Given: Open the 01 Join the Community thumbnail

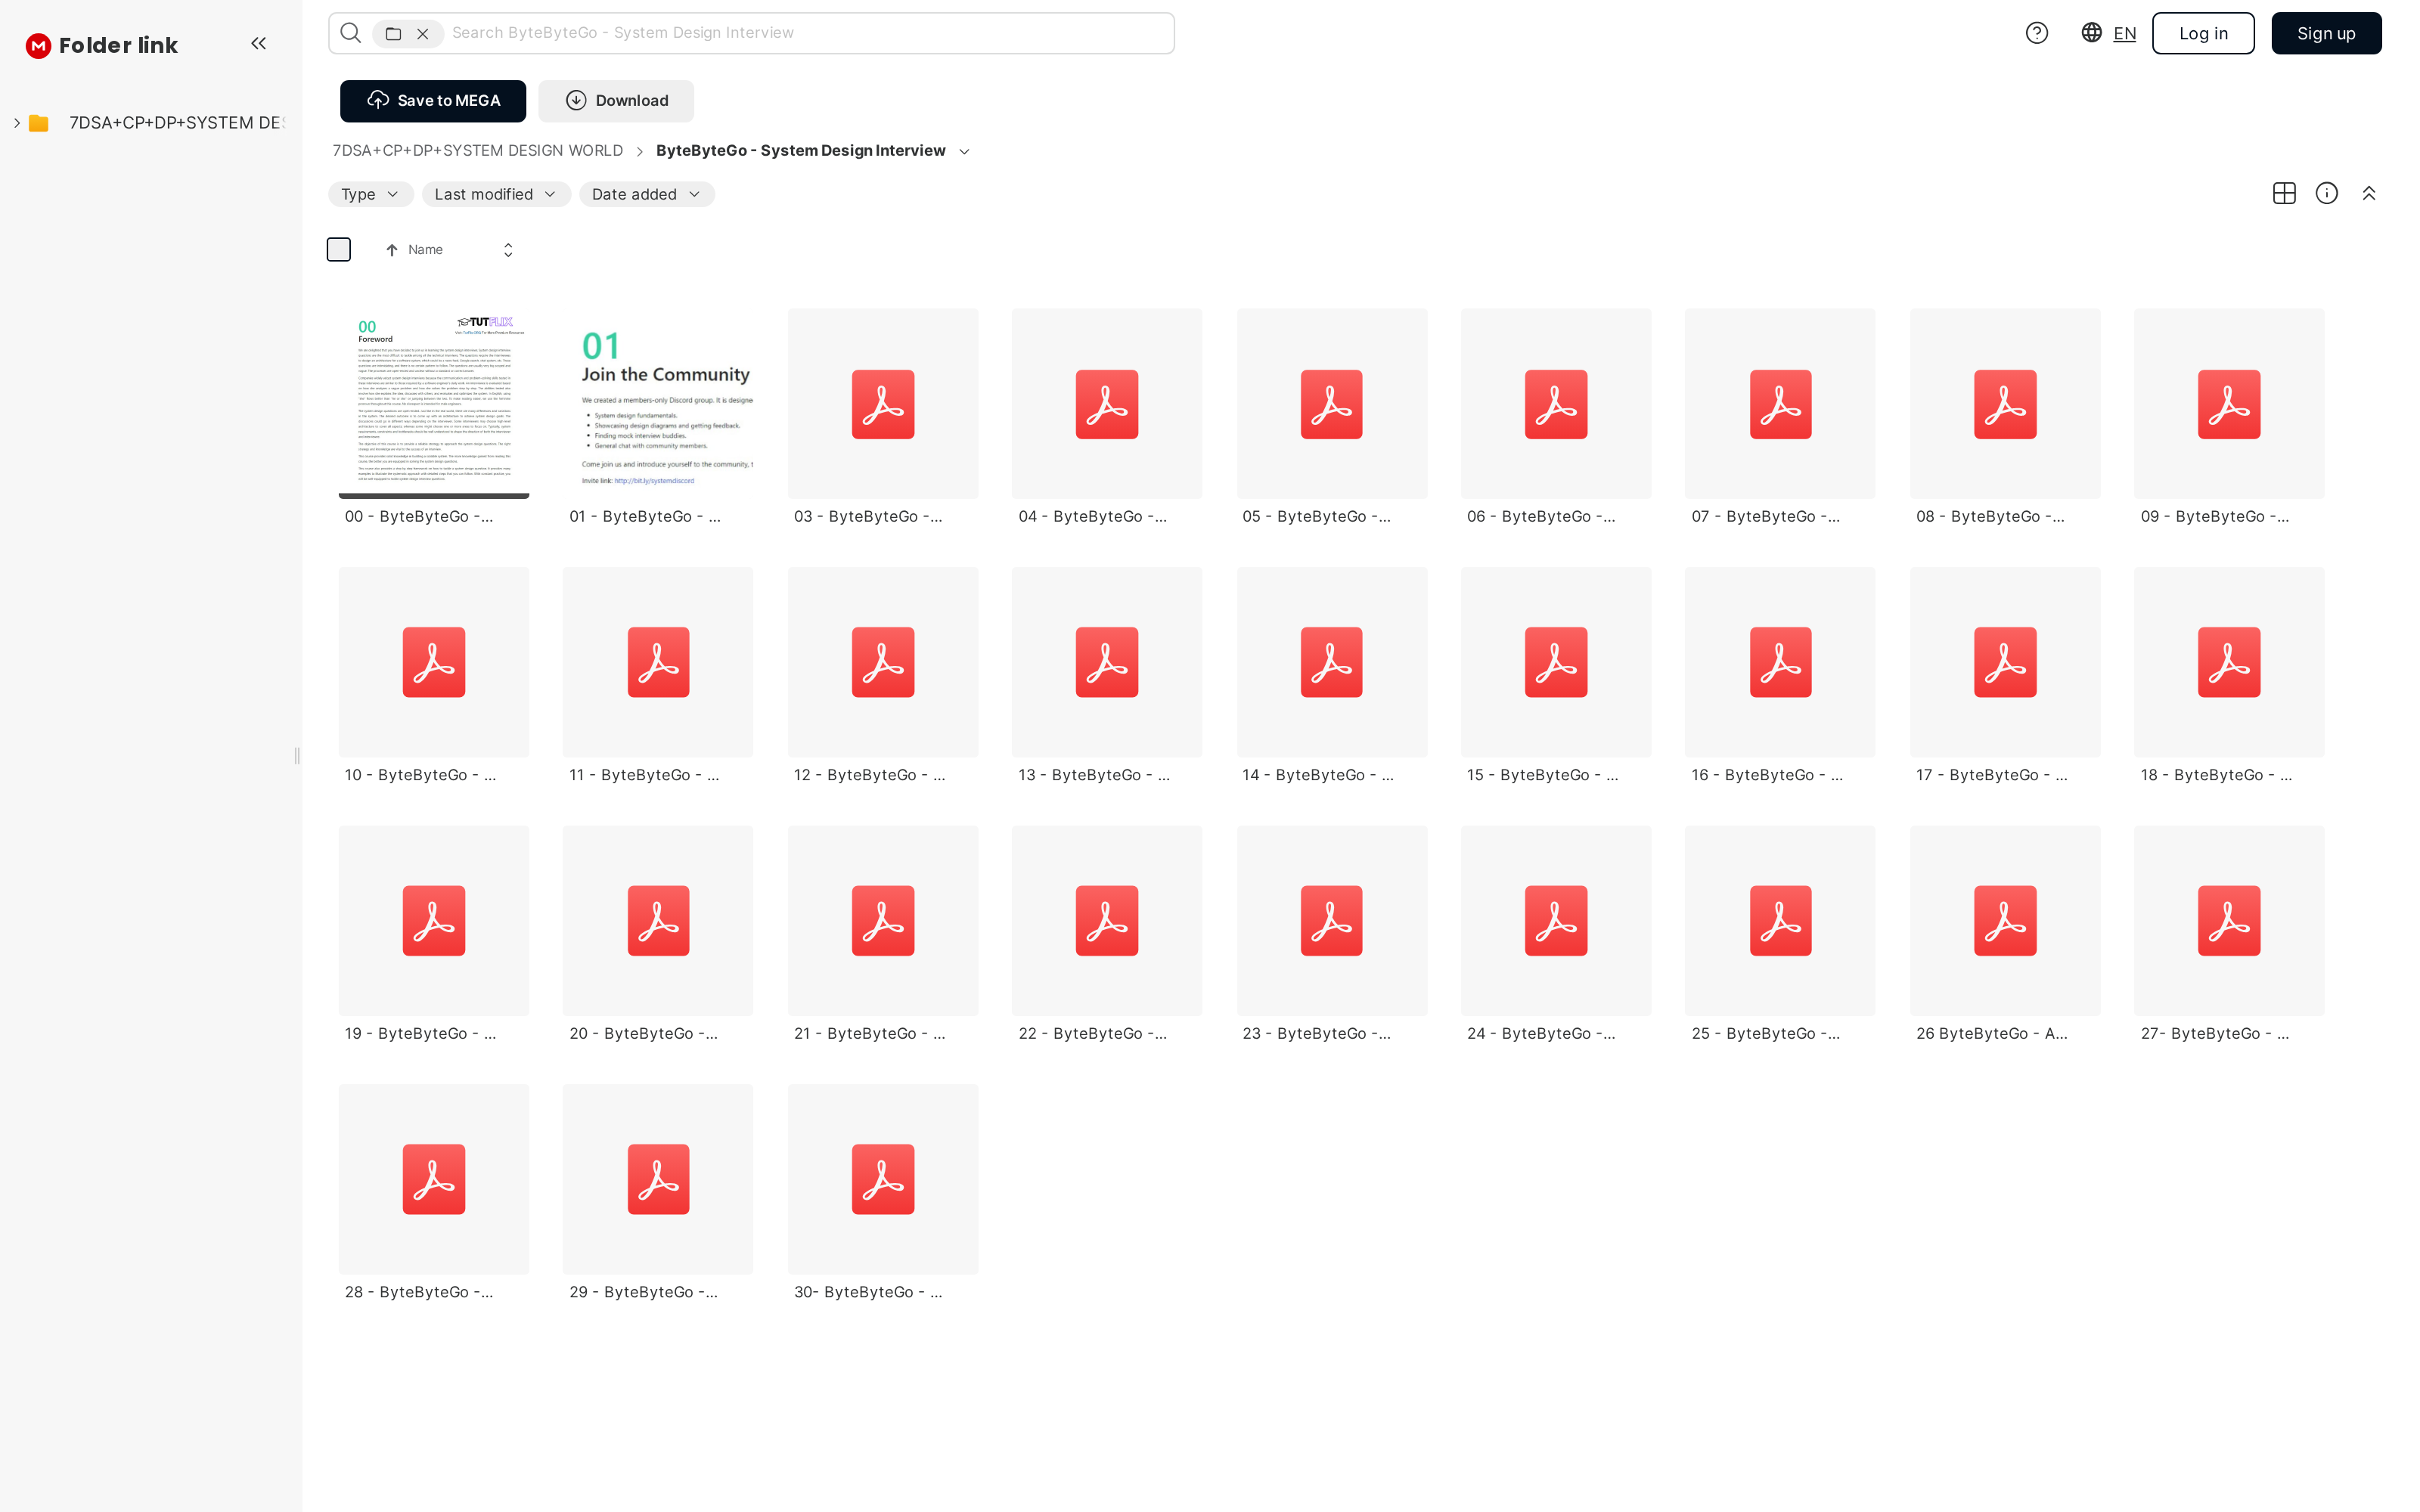Looking at the screenshot, I should [x=658, y=403].
